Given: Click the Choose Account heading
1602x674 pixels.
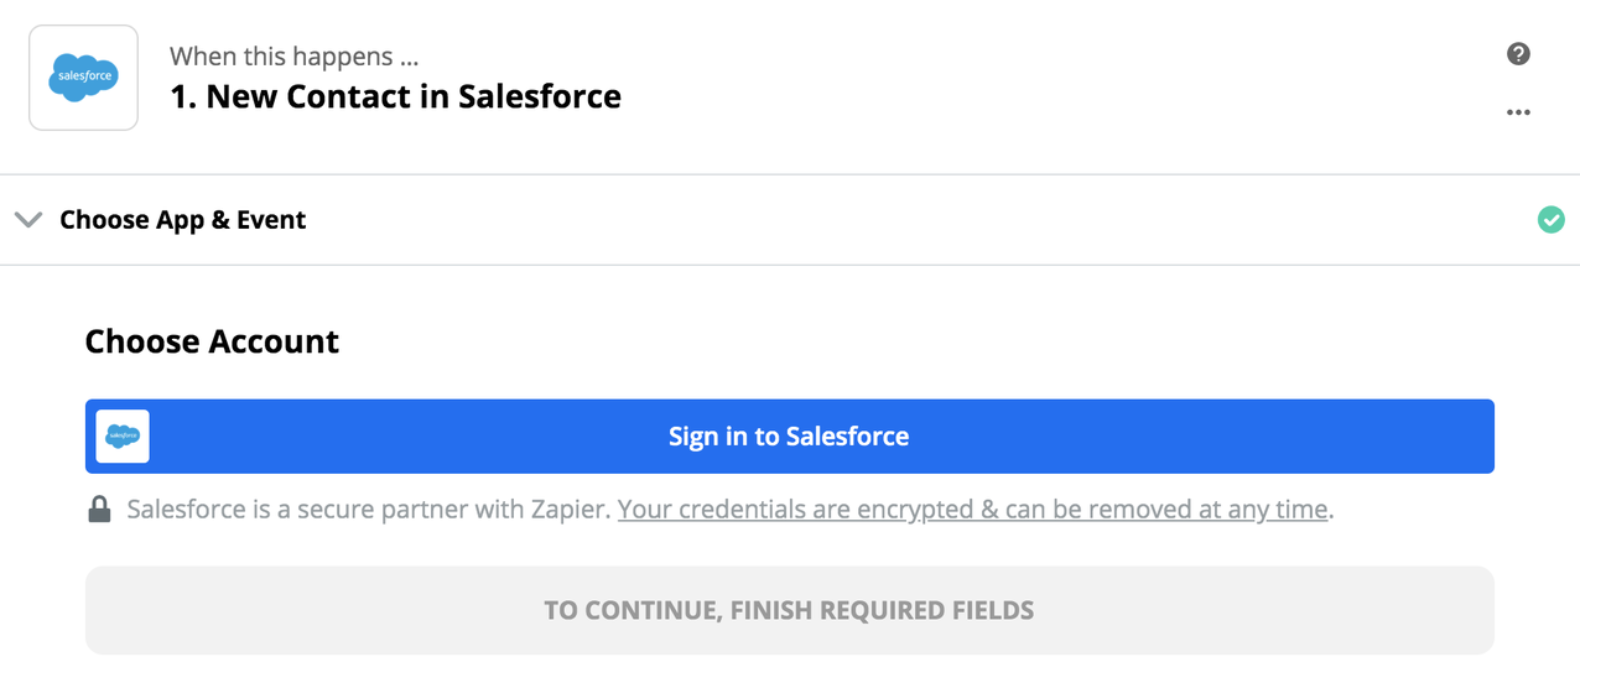Looking at the screenshot, I should (212, 342).
